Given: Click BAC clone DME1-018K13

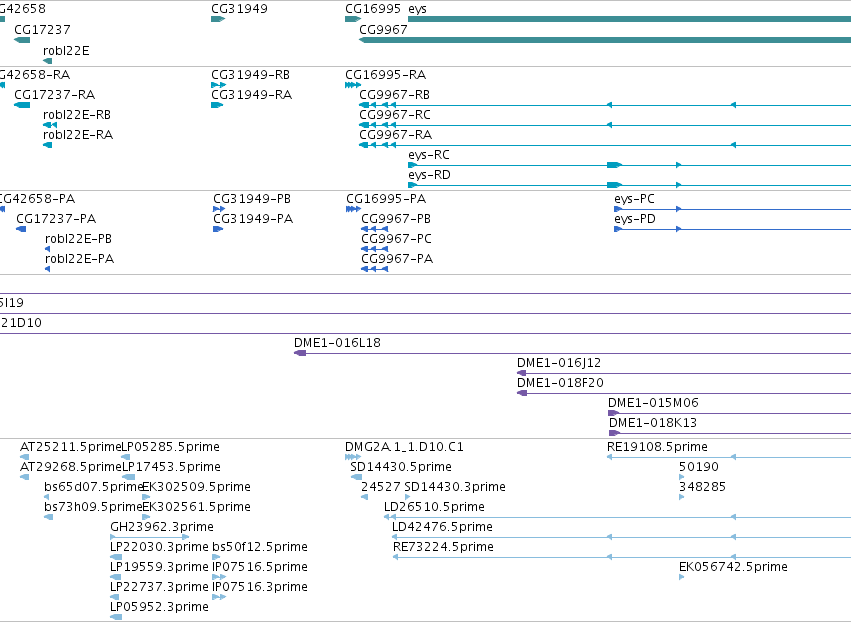Looking at the screenshot, I should [653, 423].
